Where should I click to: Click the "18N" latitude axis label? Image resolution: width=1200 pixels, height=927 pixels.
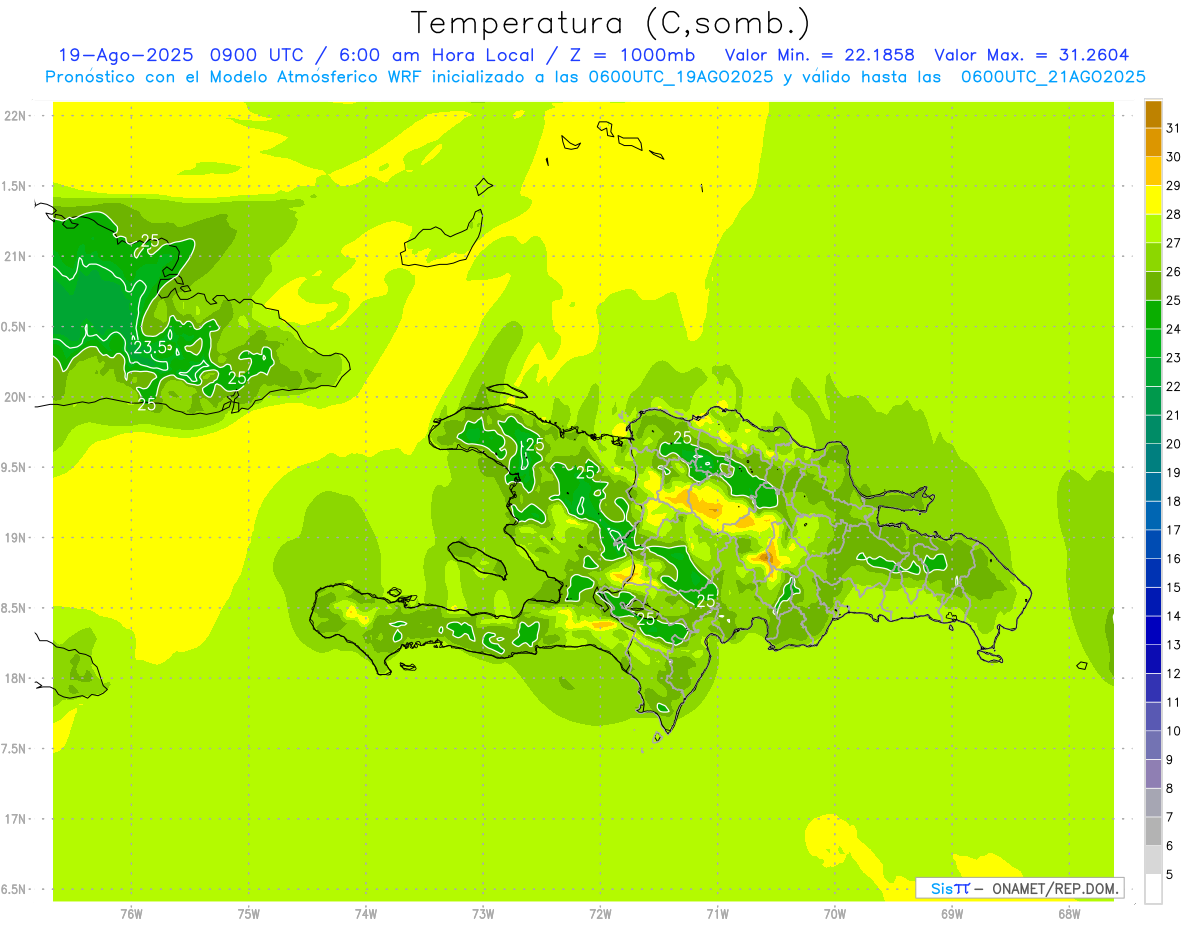[15, 678]
